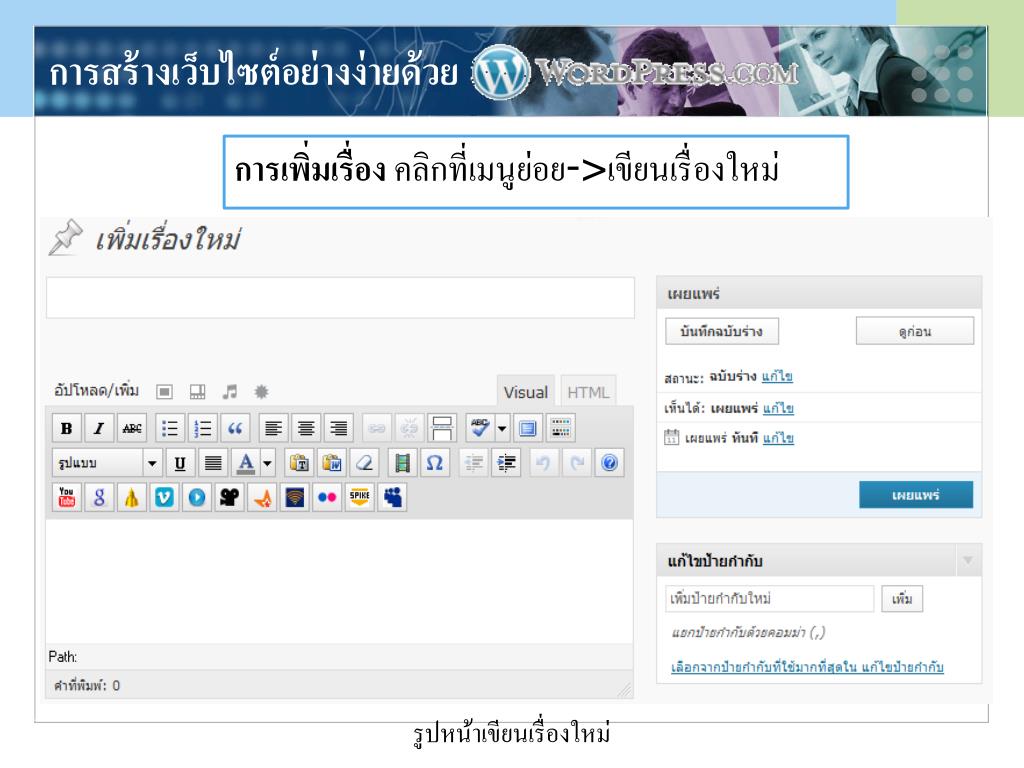Show or hide the kitchen sink toolbar
1024x768 pixels.
click(x=561, y=428)
